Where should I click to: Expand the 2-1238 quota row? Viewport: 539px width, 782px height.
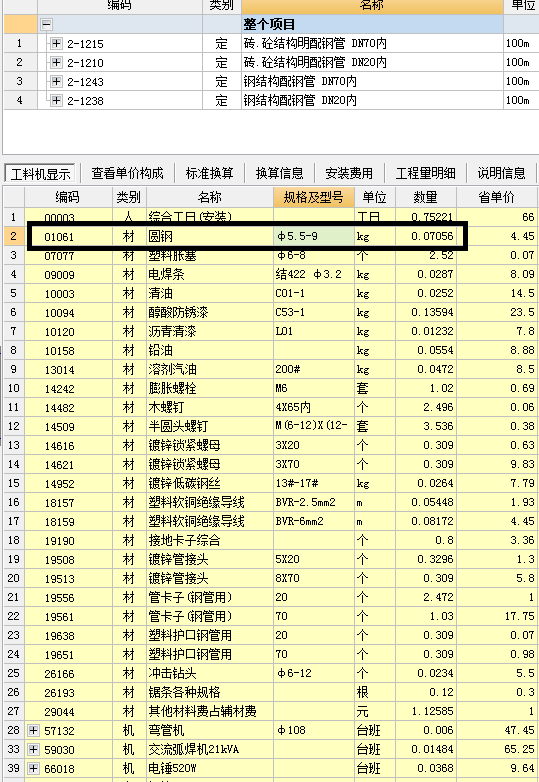(x=56, y=100)
